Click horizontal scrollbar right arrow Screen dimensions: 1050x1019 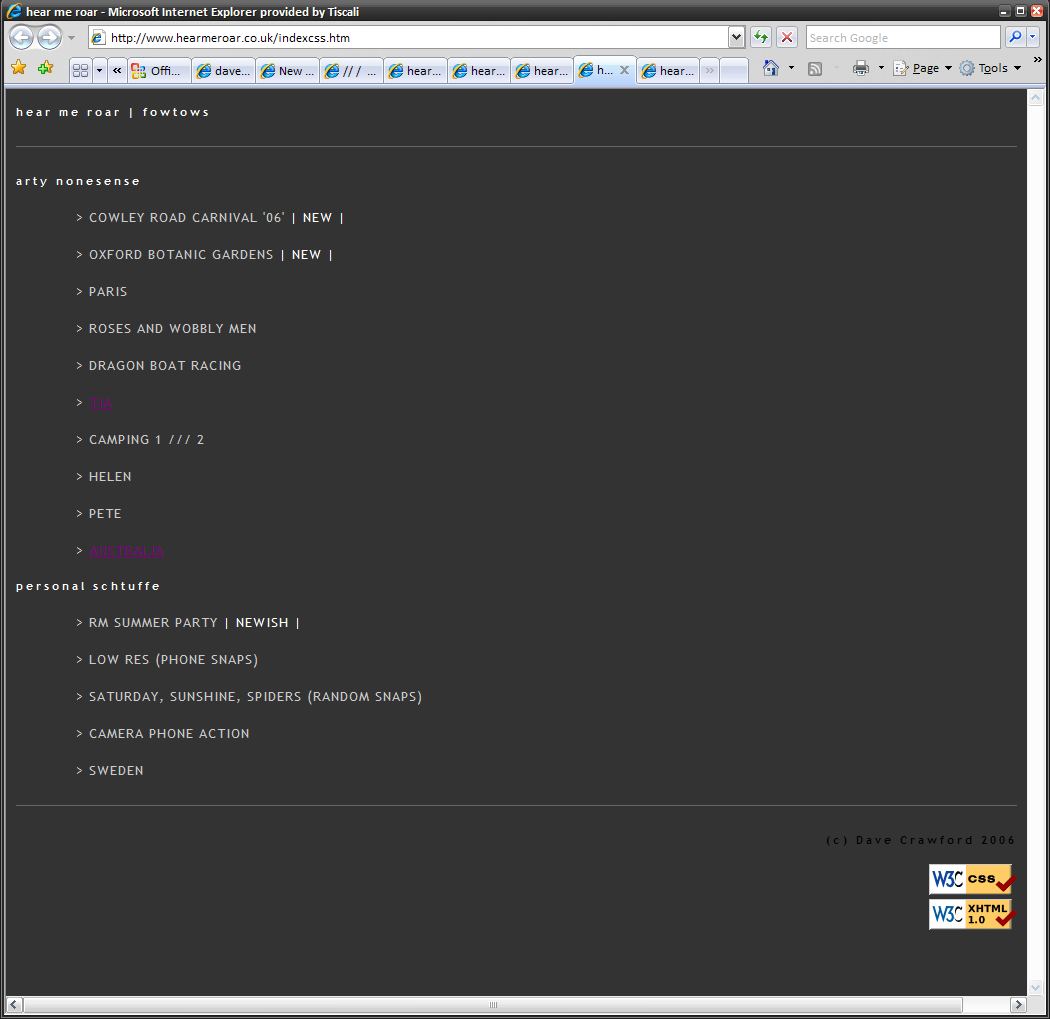pos(1019,1004)
